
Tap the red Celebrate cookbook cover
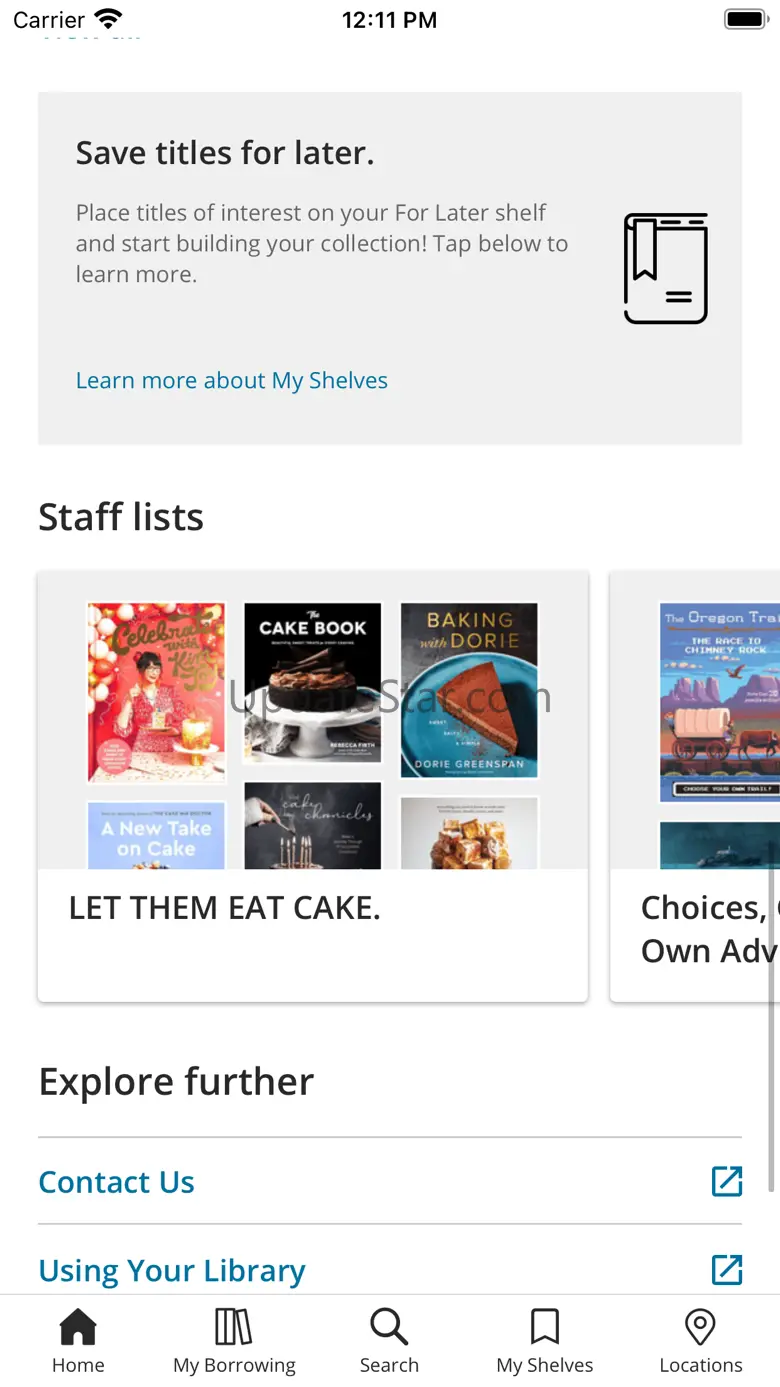click(156, 692)
